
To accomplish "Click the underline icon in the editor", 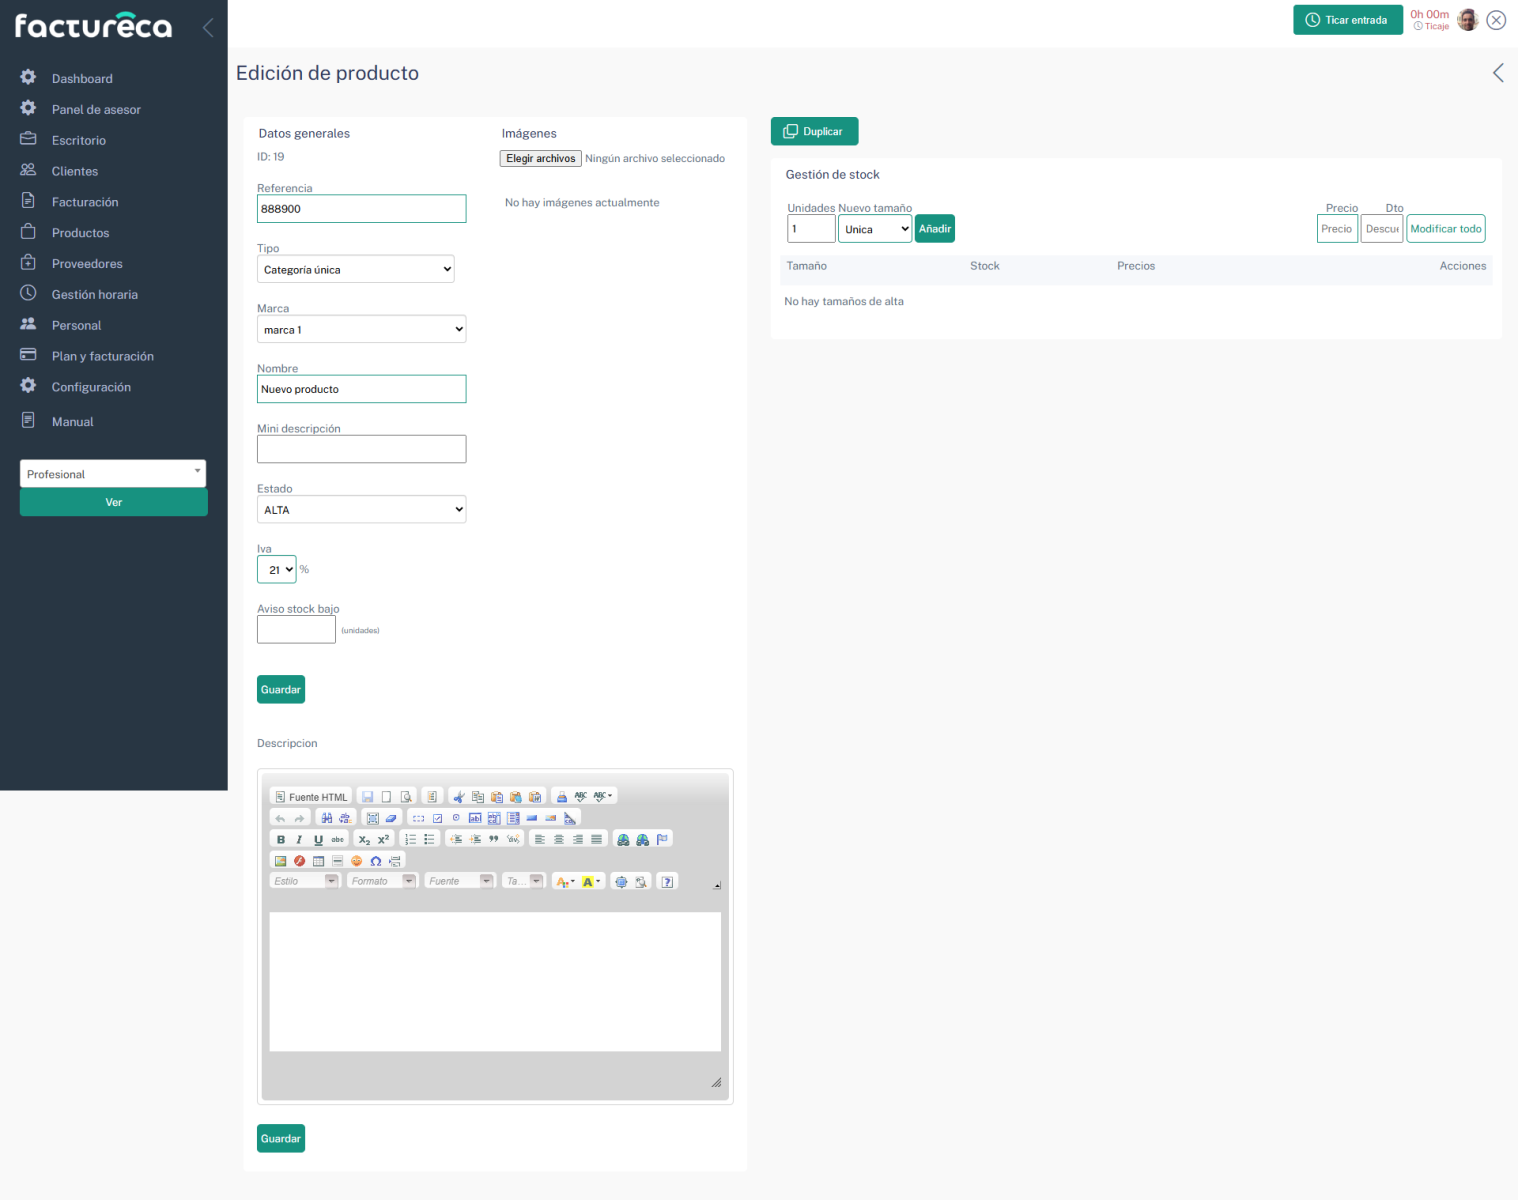I will pos(318,840).
